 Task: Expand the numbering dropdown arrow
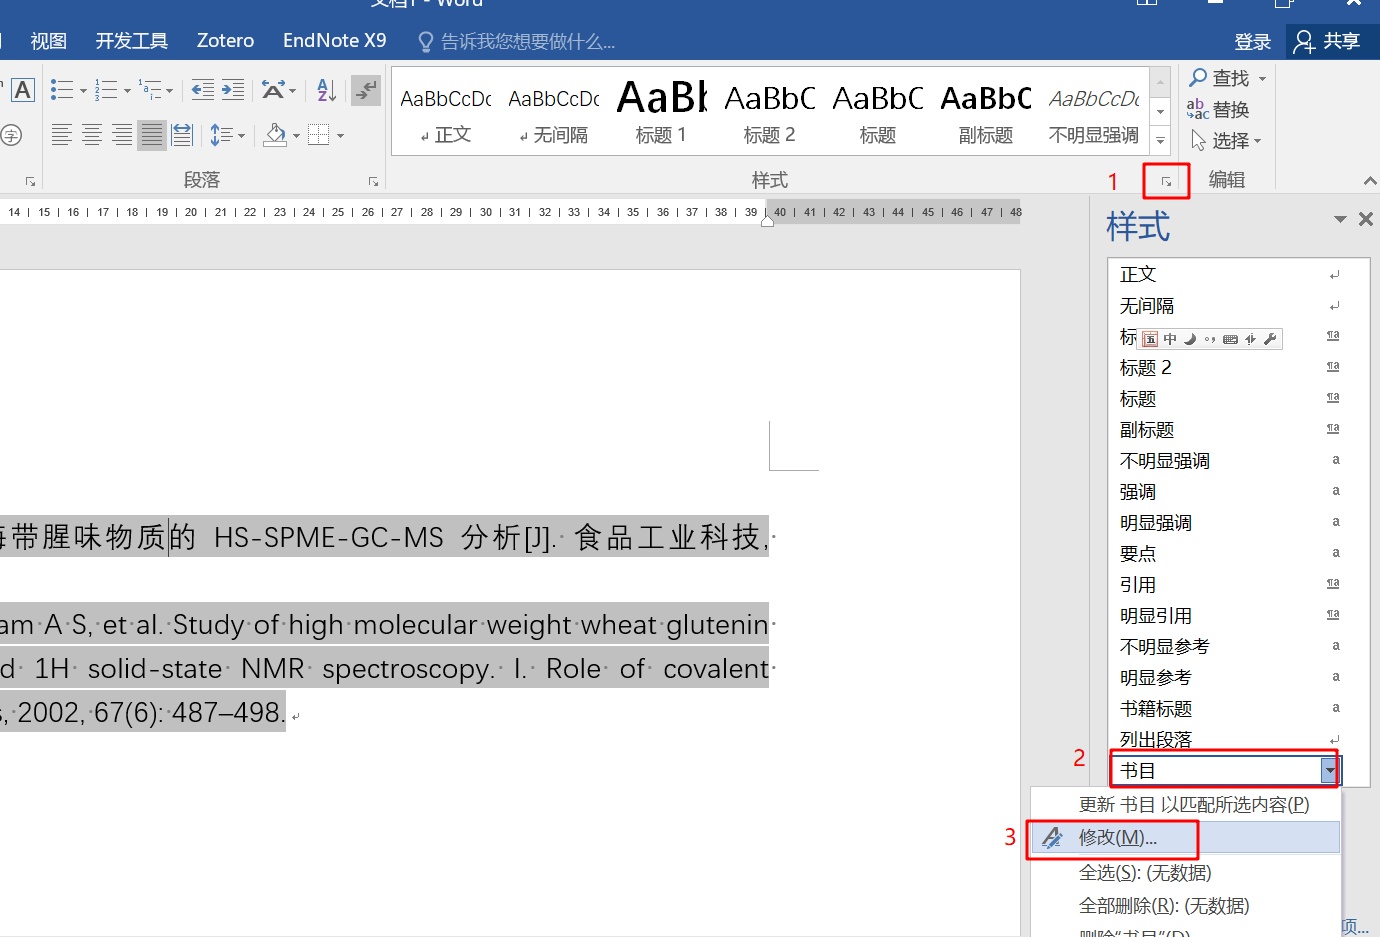click(x=127, y=91)
